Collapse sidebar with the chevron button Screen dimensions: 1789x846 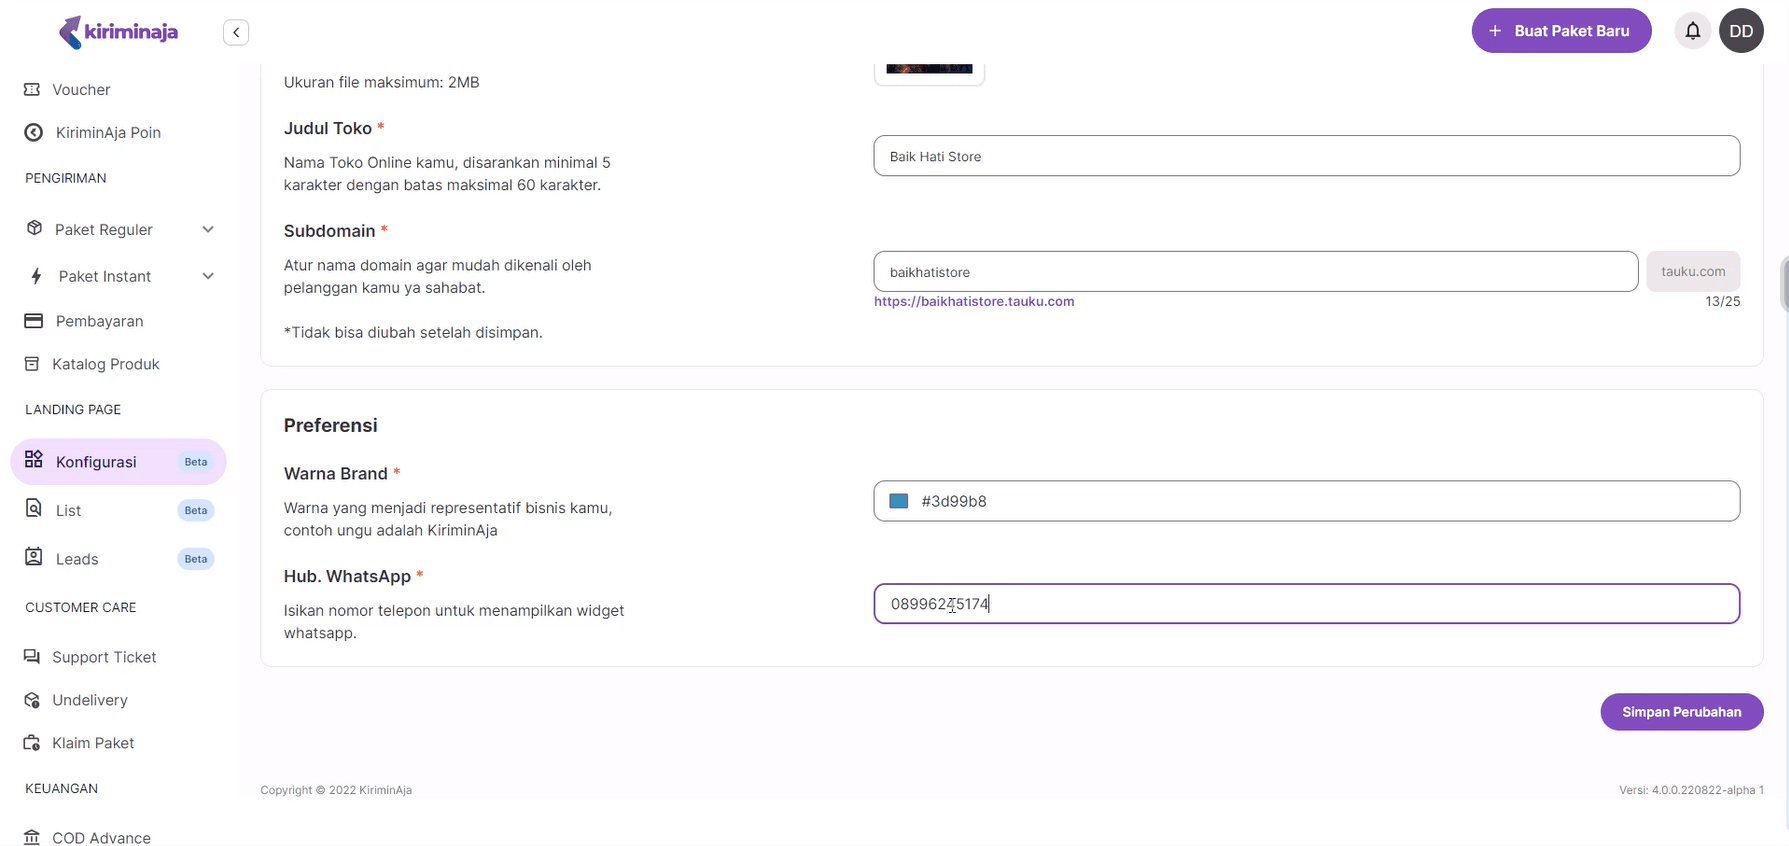click(x=236, y=33)
